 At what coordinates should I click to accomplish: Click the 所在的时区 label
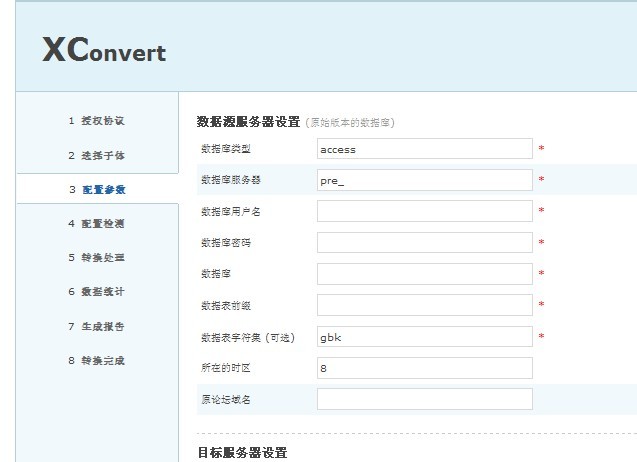226,368
